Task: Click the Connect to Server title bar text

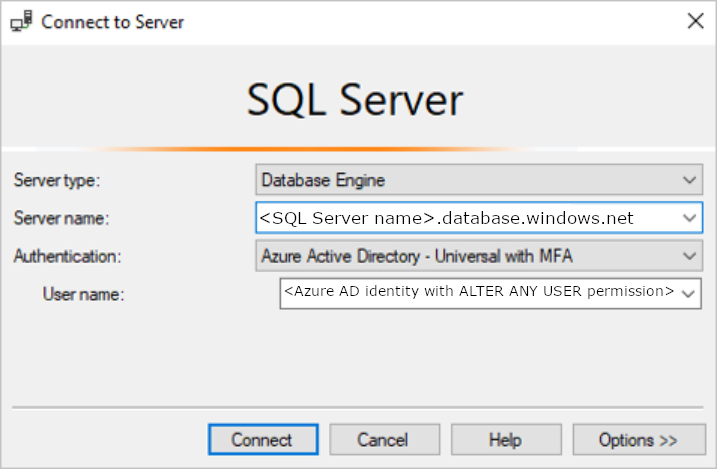Action: click(x=112, y=21)
